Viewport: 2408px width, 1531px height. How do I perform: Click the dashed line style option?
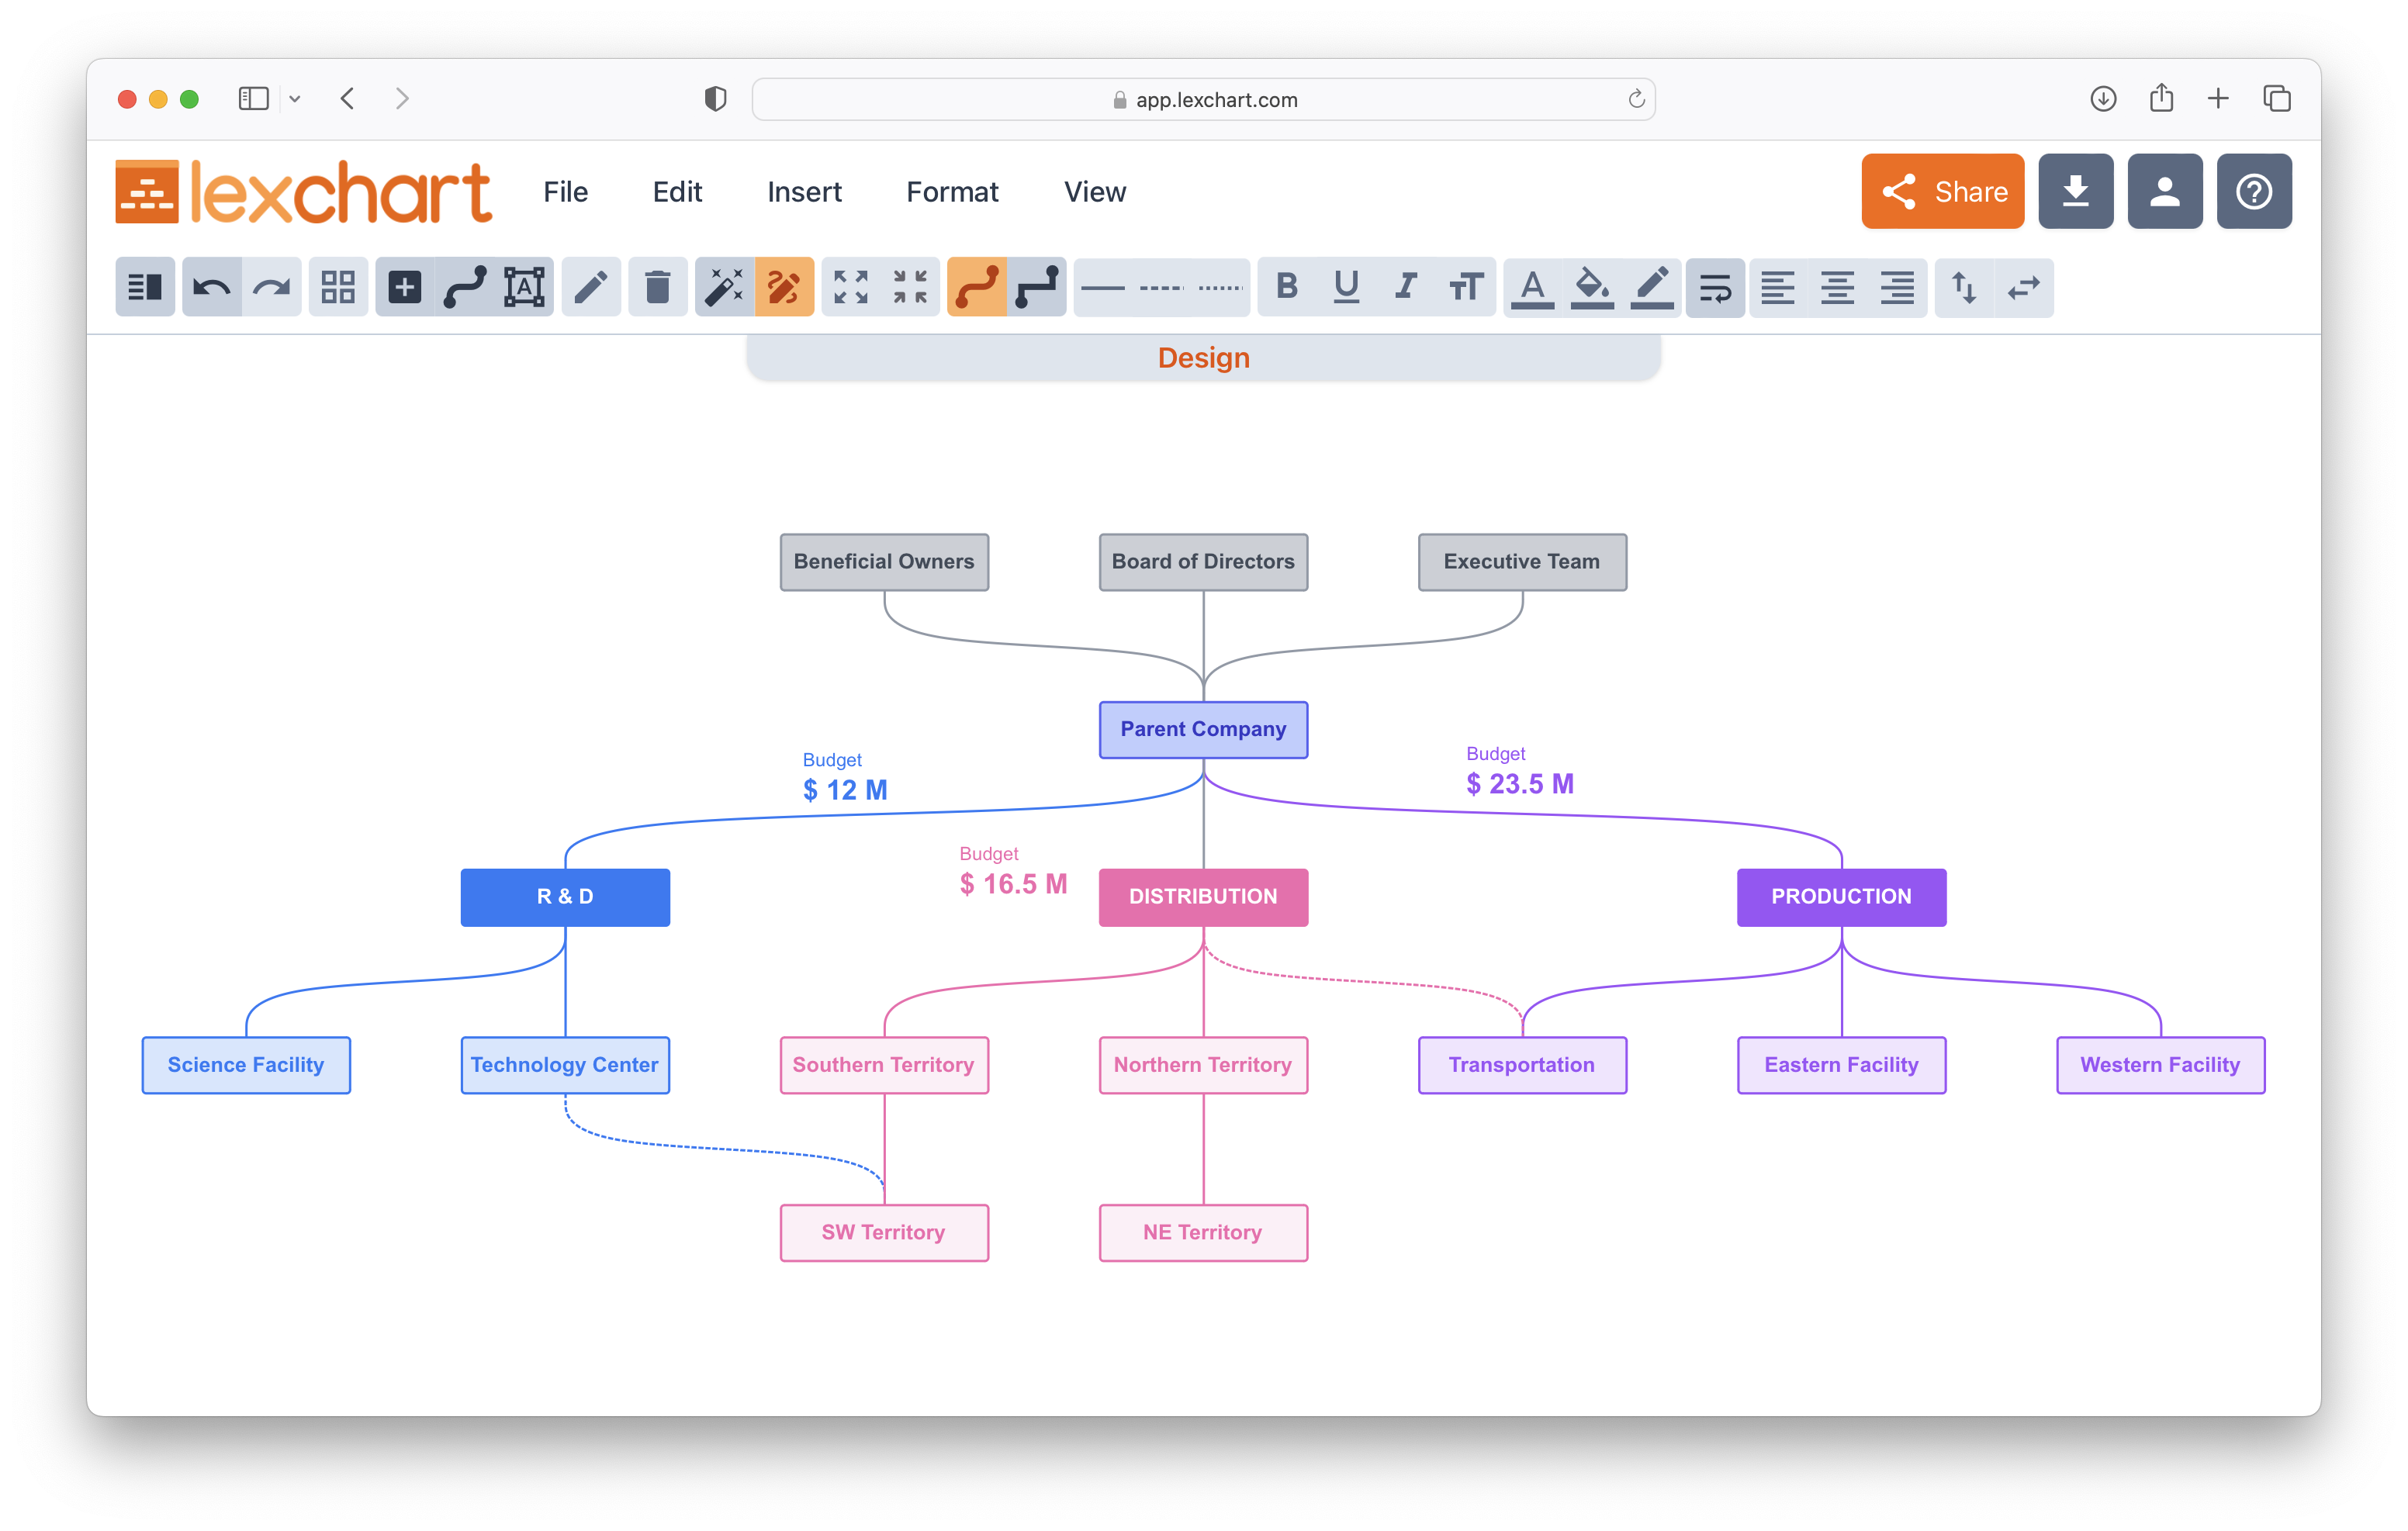click(1162, 286)
